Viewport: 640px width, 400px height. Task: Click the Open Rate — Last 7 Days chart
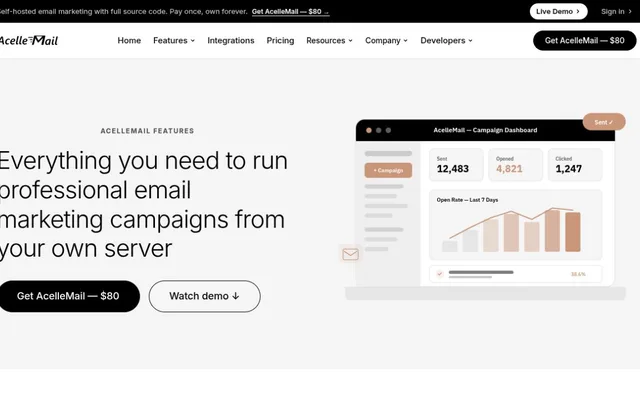point(516,224)
